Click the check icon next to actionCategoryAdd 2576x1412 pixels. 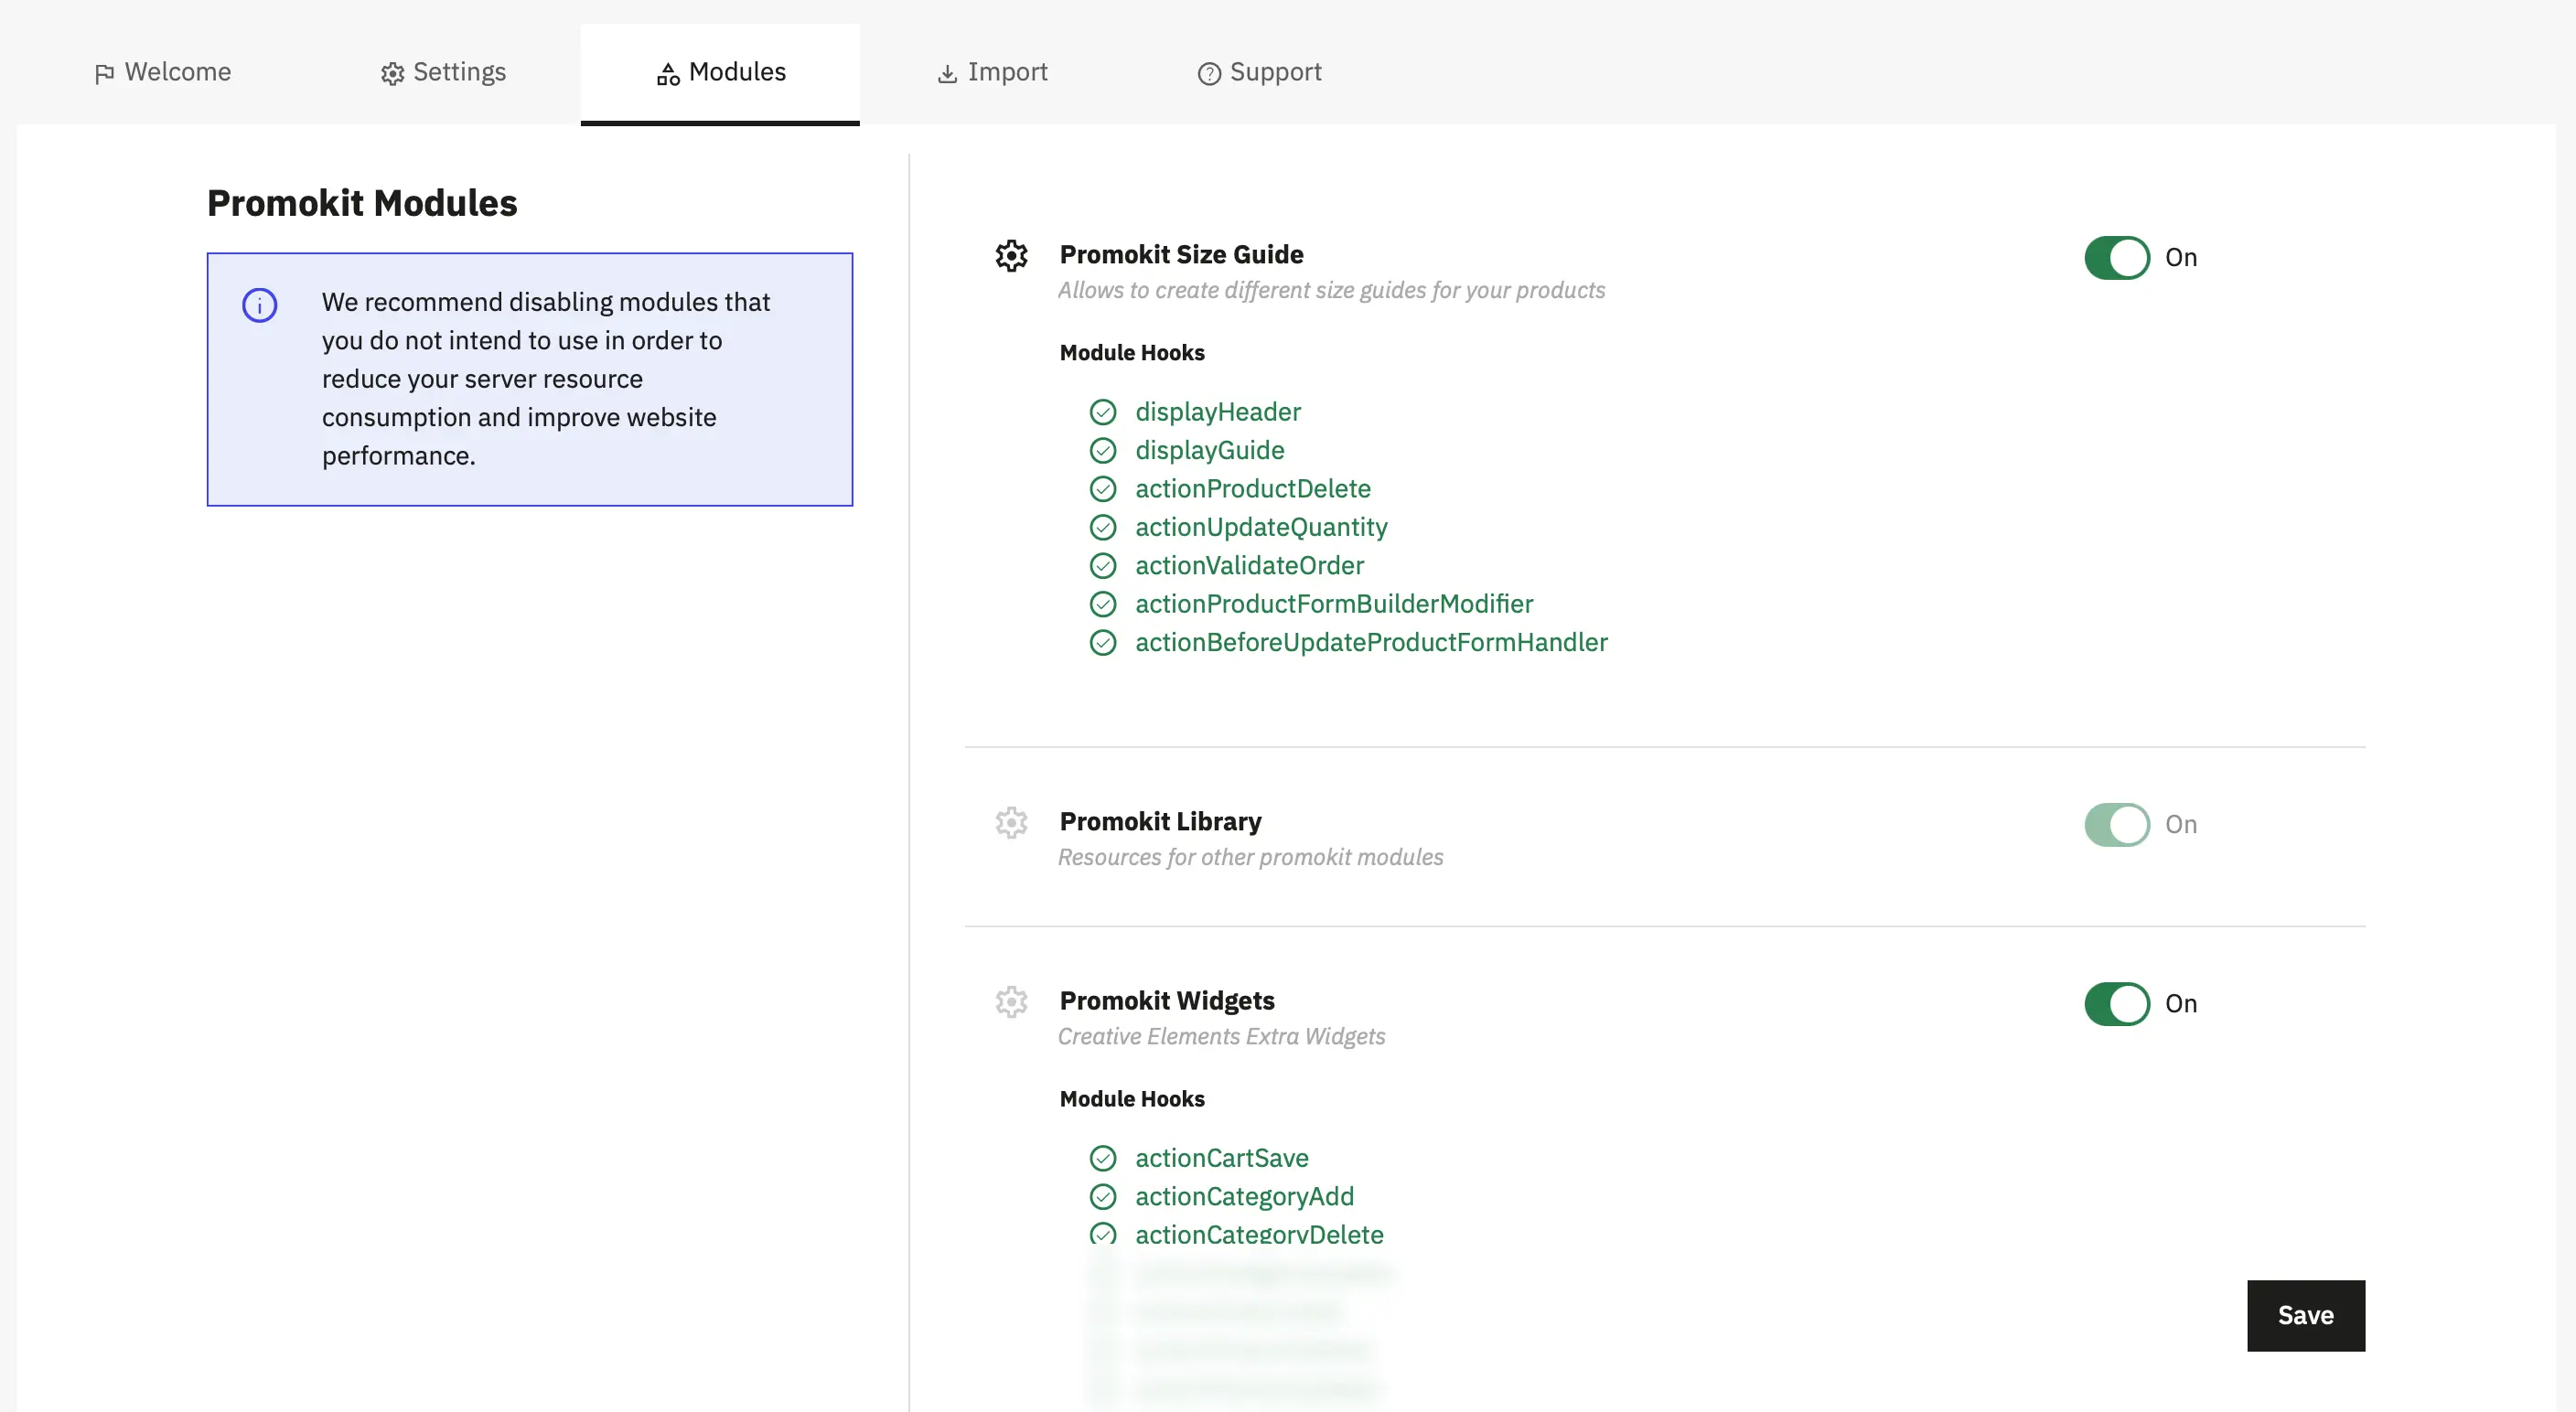(x=1103, y=1196)
